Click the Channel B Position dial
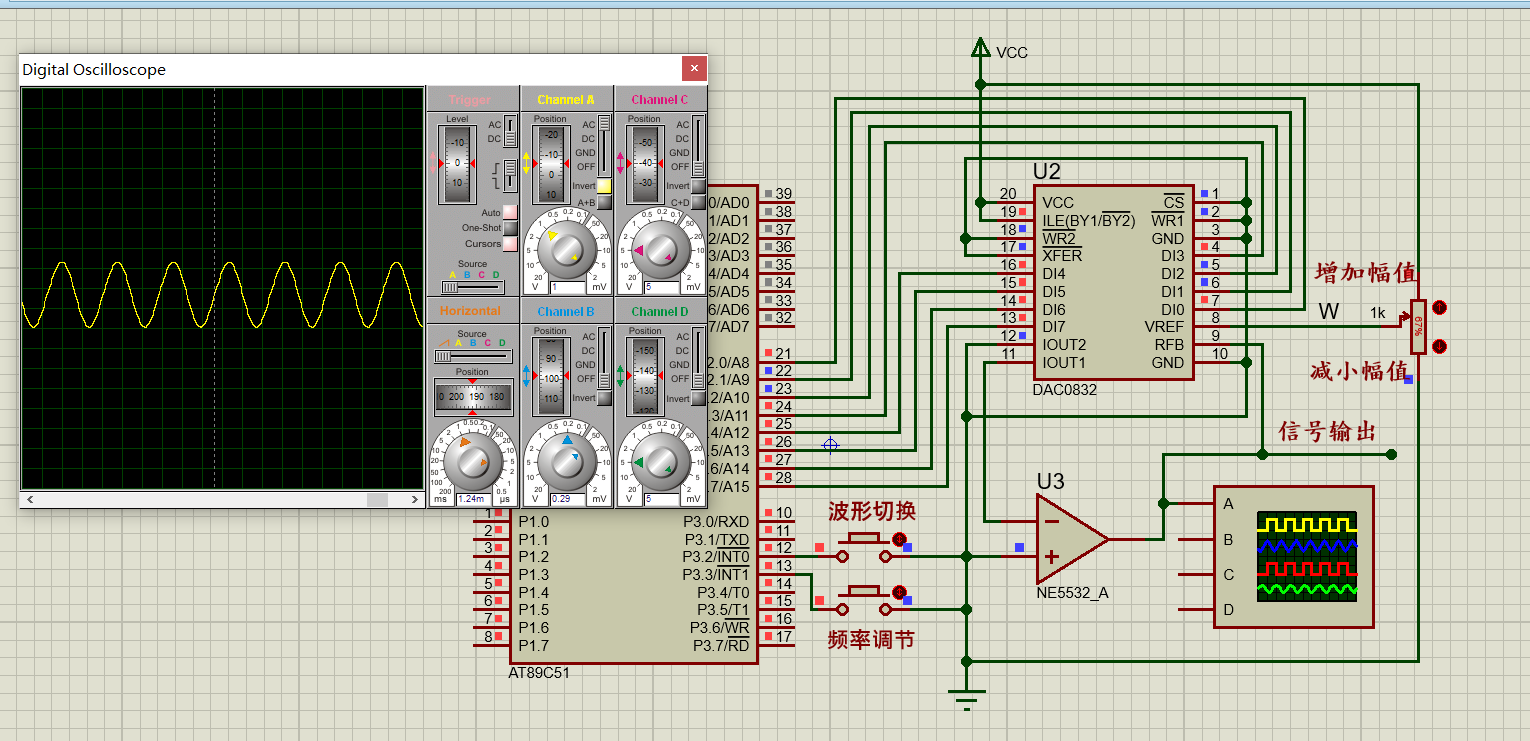 click(550, 375)
